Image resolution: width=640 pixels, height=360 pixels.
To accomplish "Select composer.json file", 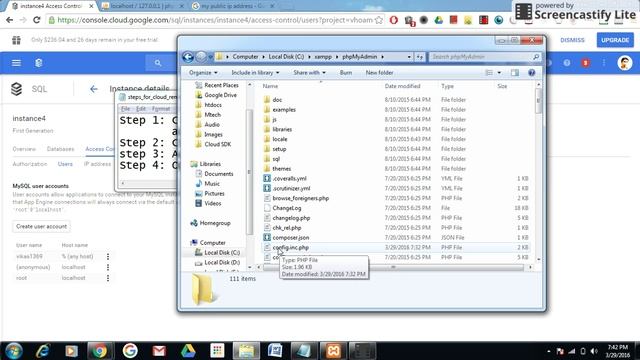I will (291, 237).
